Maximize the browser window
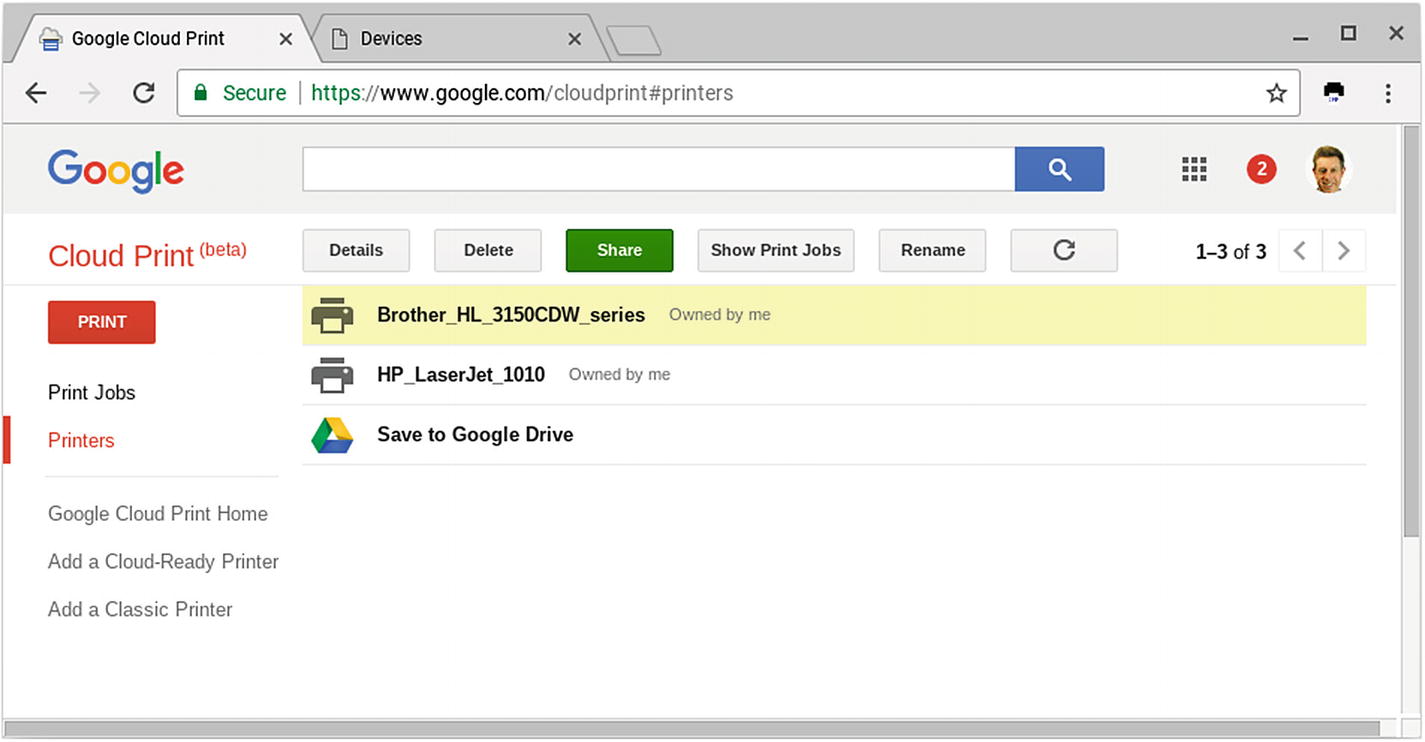This screenshot has width=1425, height=742. click(x=1348, y=33)
